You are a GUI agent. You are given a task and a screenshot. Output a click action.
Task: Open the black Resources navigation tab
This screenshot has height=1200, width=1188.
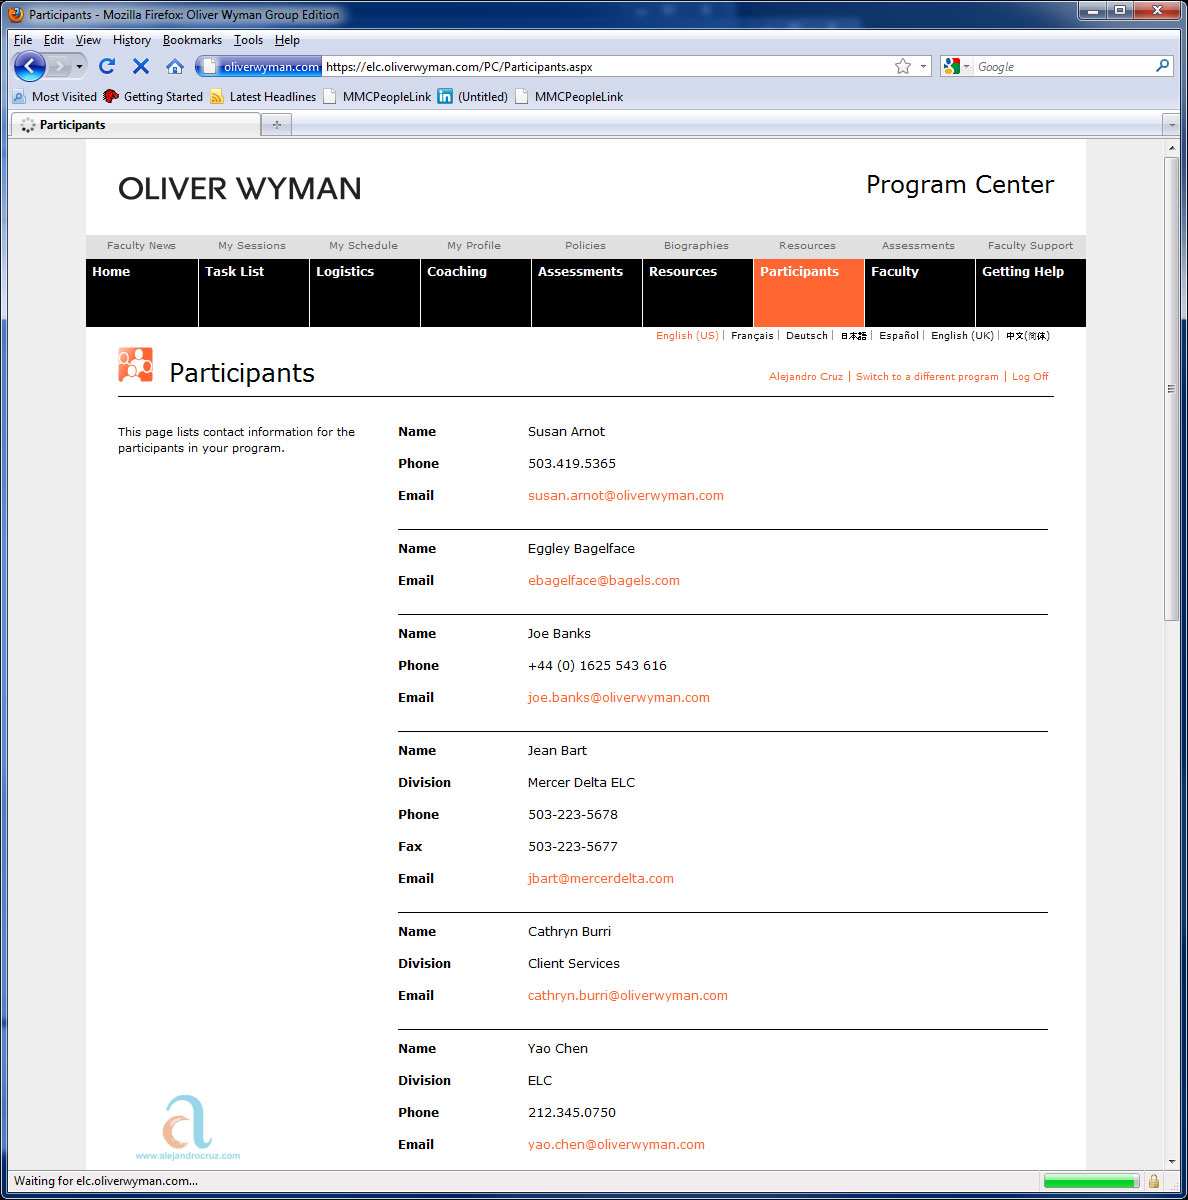(698, 293)
